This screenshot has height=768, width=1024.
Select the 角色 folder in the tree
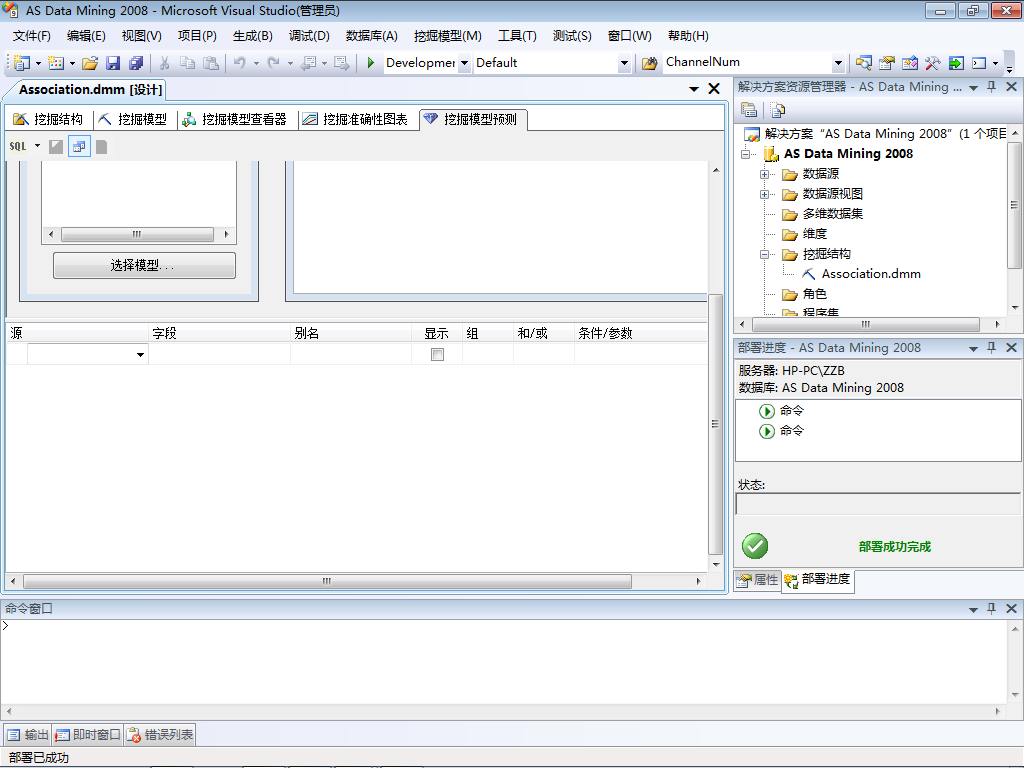coord(814,295)
